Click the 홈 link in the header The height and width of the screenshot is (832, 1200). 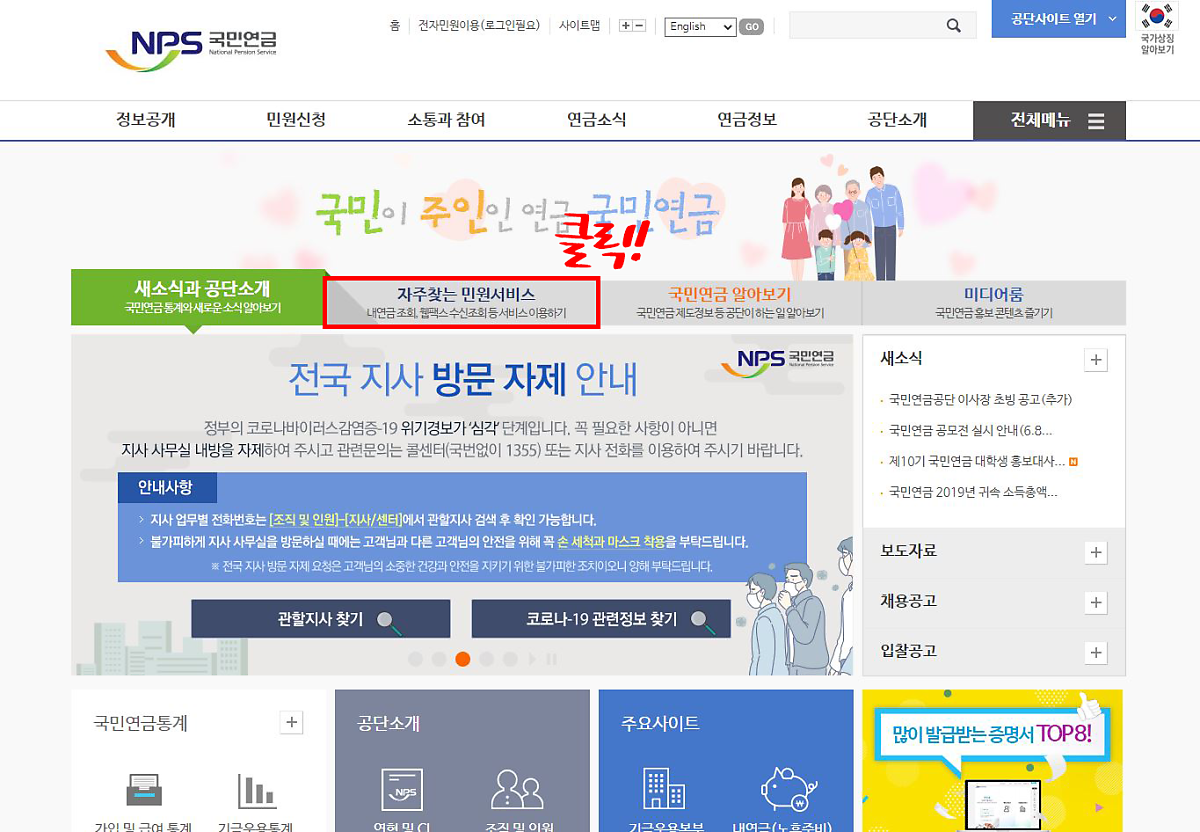pos(395,26)
